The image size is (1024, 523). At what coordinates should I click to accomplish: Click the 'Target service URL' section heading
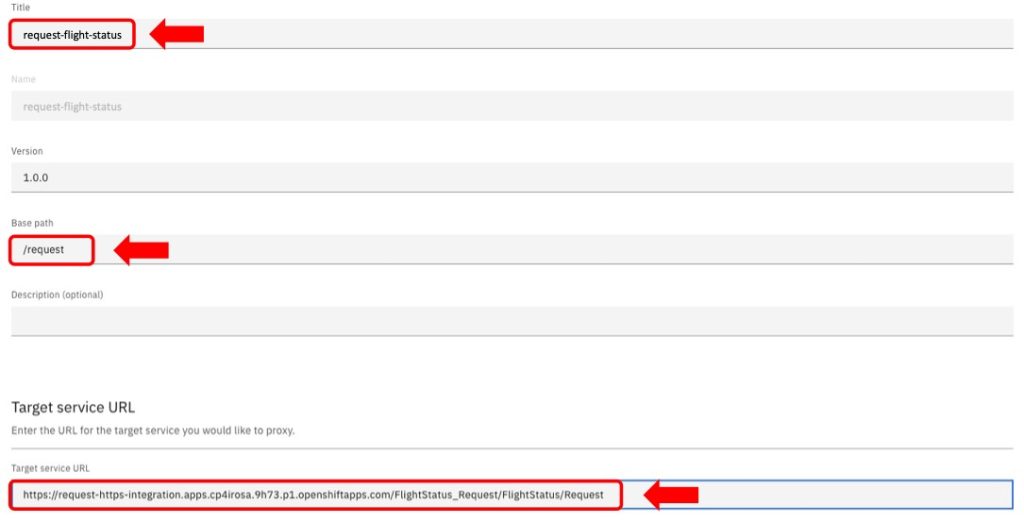pyautogui.click(x=73, y=407)
